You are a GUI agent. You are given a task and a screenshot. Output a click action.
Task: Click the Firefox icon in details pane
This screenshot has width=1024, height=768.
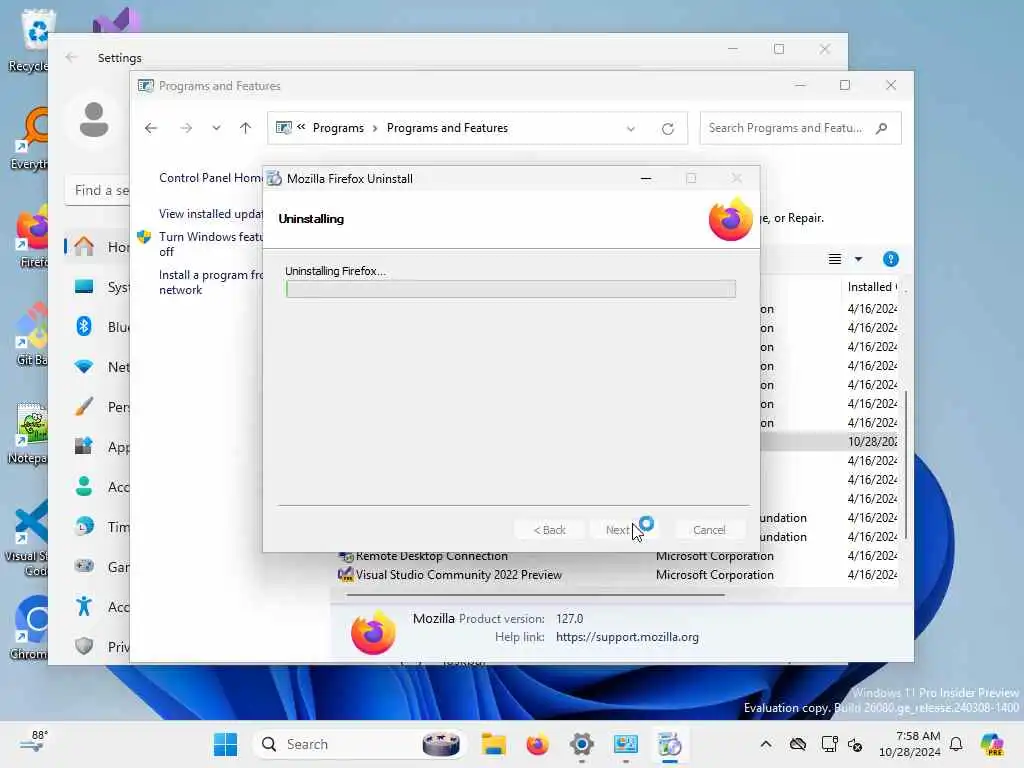click(x=373, y=632)
